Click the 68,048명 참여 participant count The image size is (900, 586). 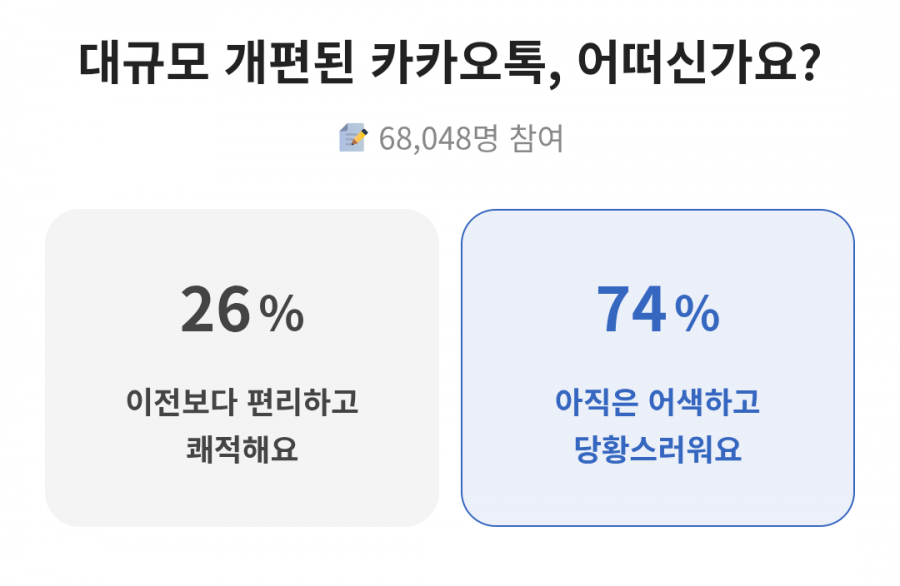471,139
